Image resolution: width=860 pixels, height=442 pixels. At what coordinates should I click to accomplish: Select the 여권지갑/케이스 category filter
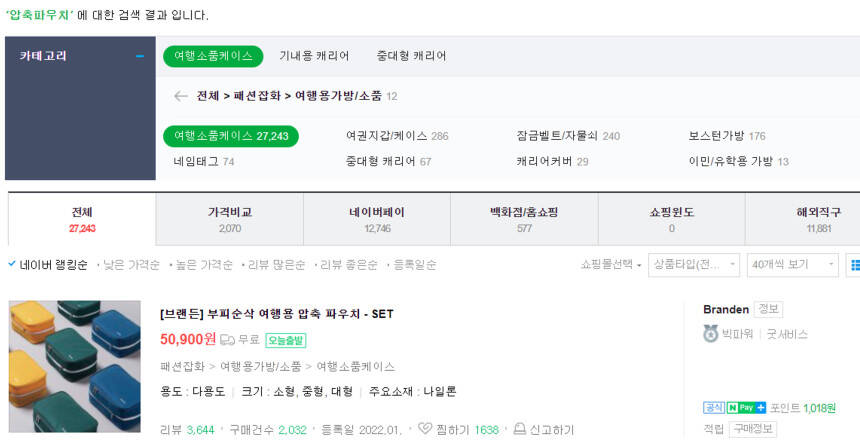click(x=397, y=136)
